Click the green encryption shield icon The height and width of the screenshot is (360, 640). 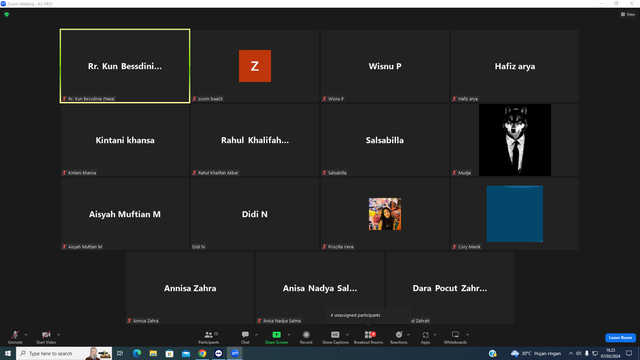click(7, 14)
